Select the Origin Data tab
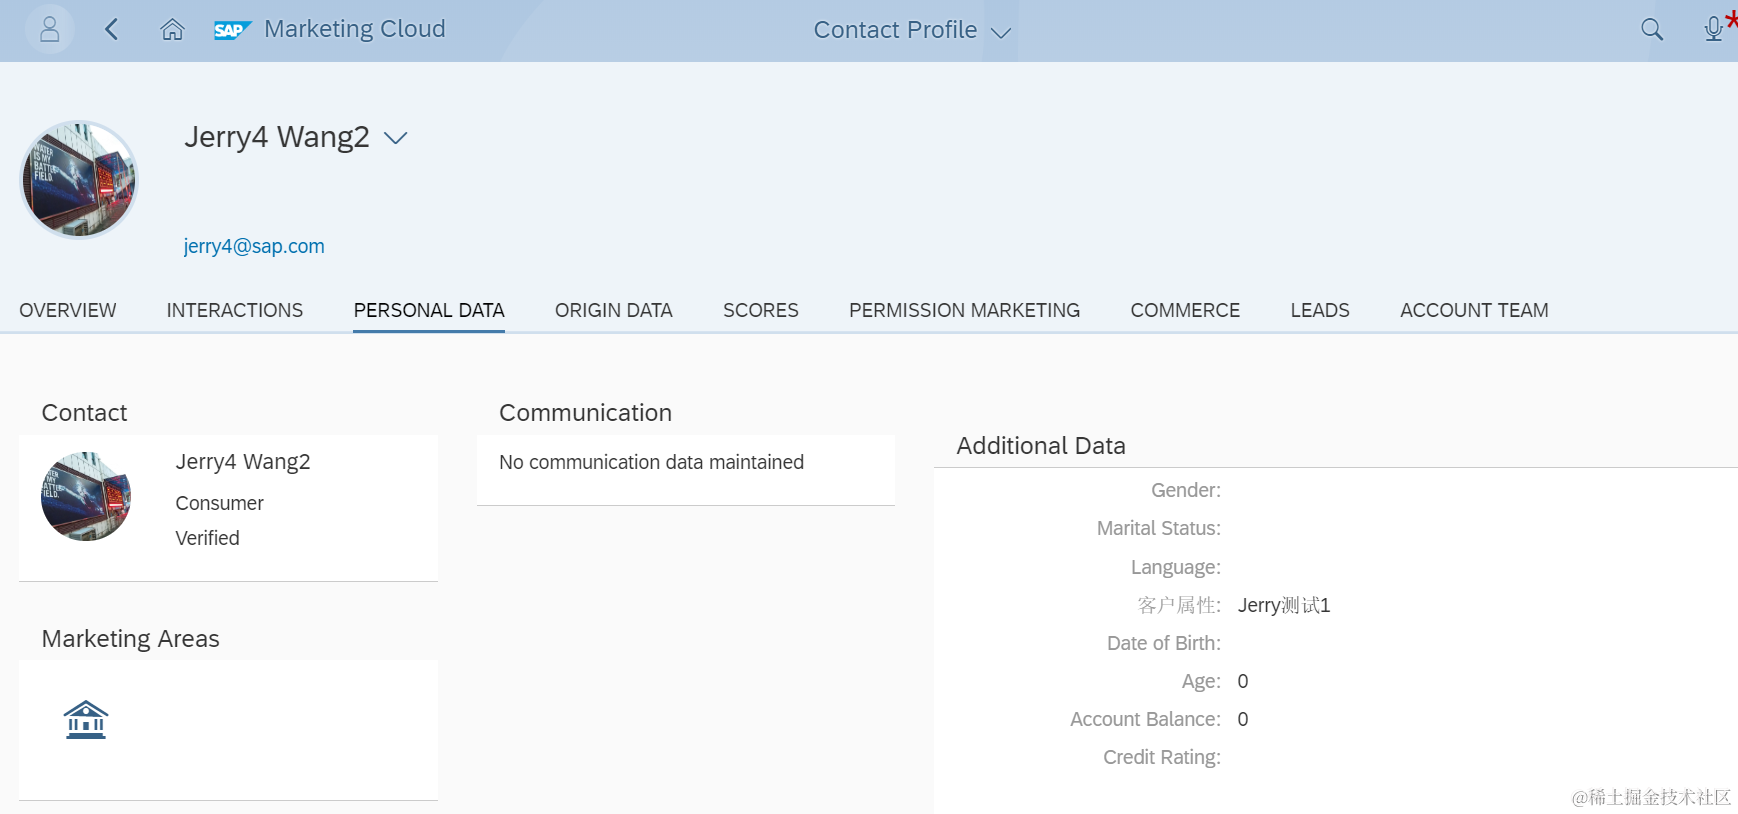This screenshot has height=814, width=1738. [x=614, y=310]
